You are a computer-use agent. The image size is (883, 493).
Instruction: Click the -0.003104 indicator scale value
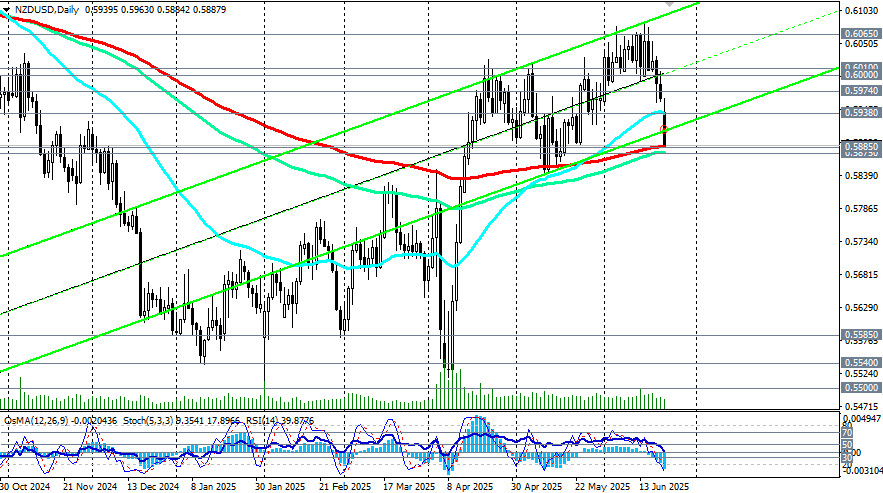(x=861, y=470)
